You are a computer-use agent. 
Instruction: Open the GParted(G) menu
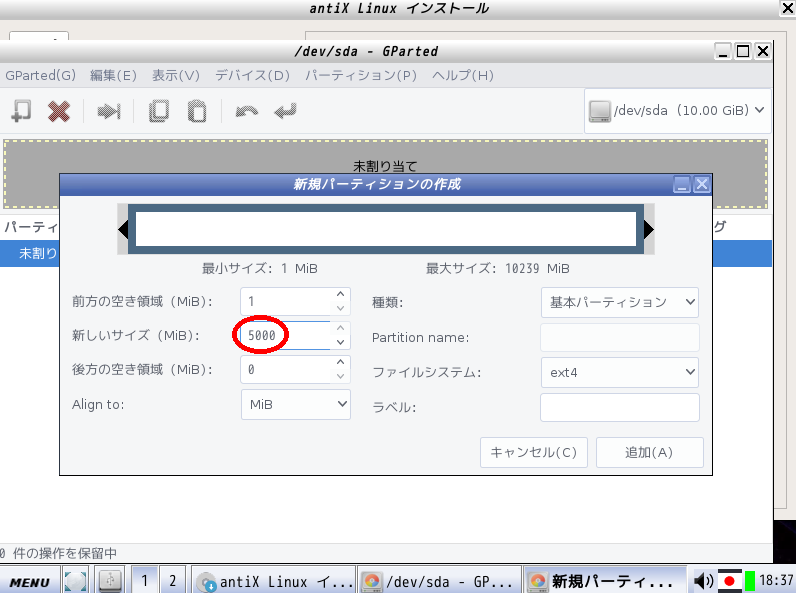click(x=41, y=76)
